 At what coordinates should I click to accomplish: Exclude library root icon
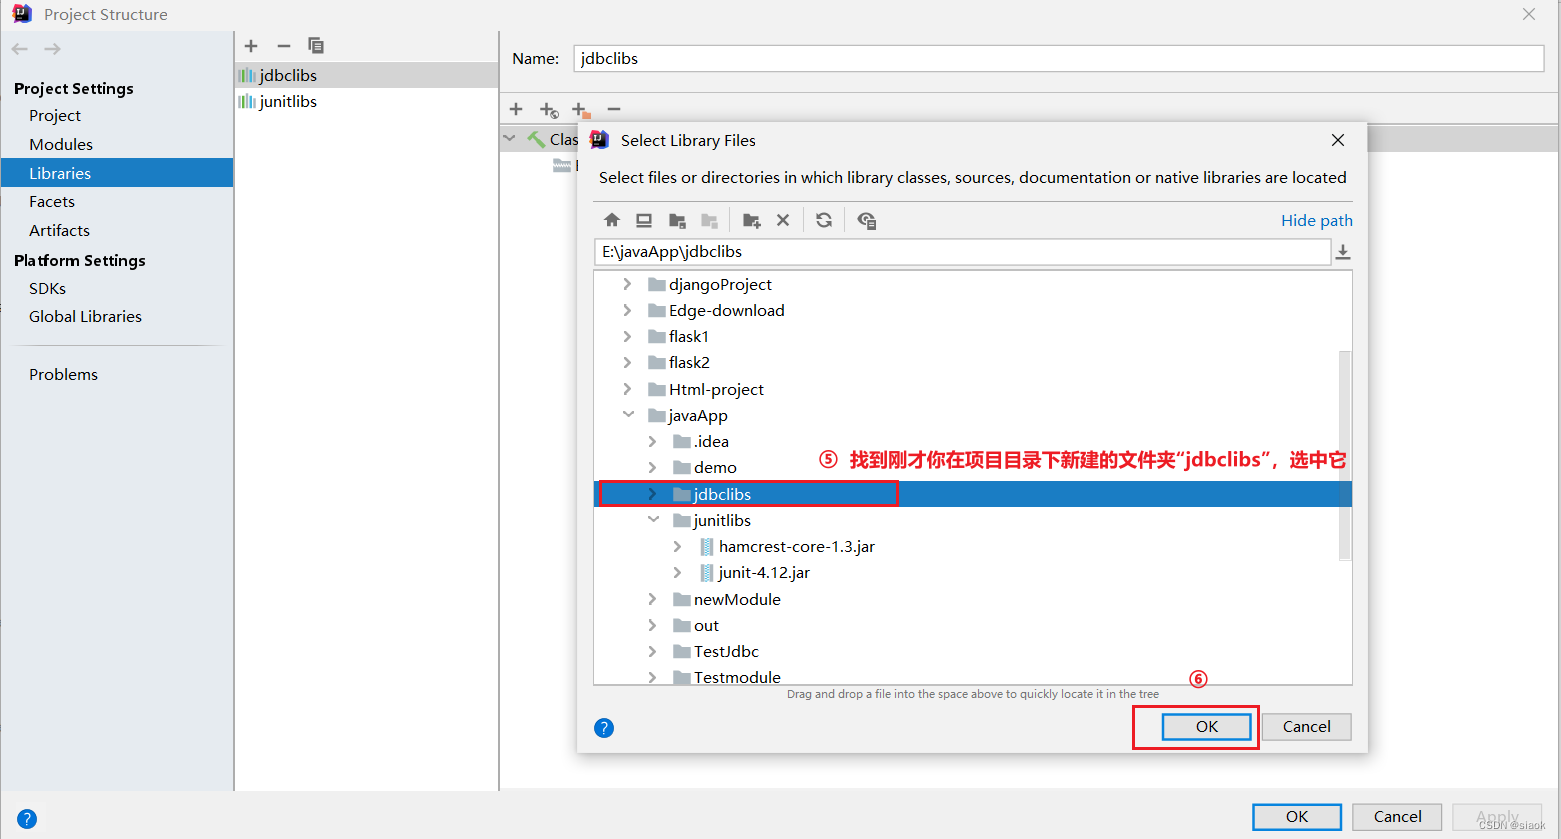click(581, 109)
